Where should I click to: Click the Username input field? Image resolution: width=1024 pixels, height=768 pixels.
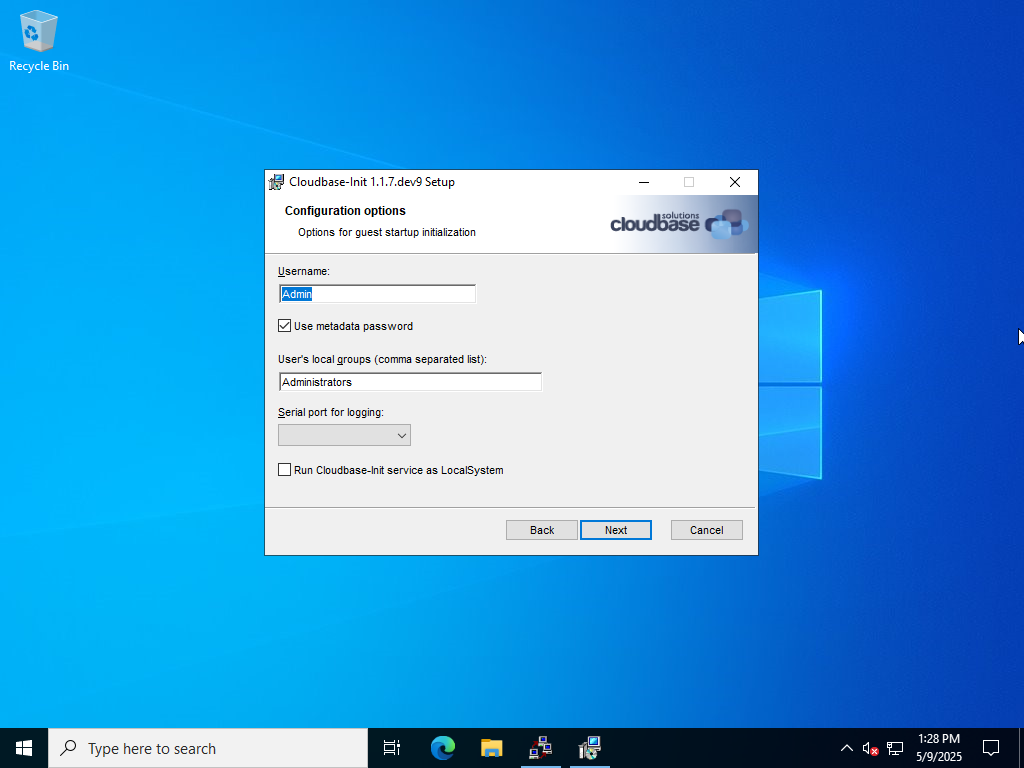point(377,294)
